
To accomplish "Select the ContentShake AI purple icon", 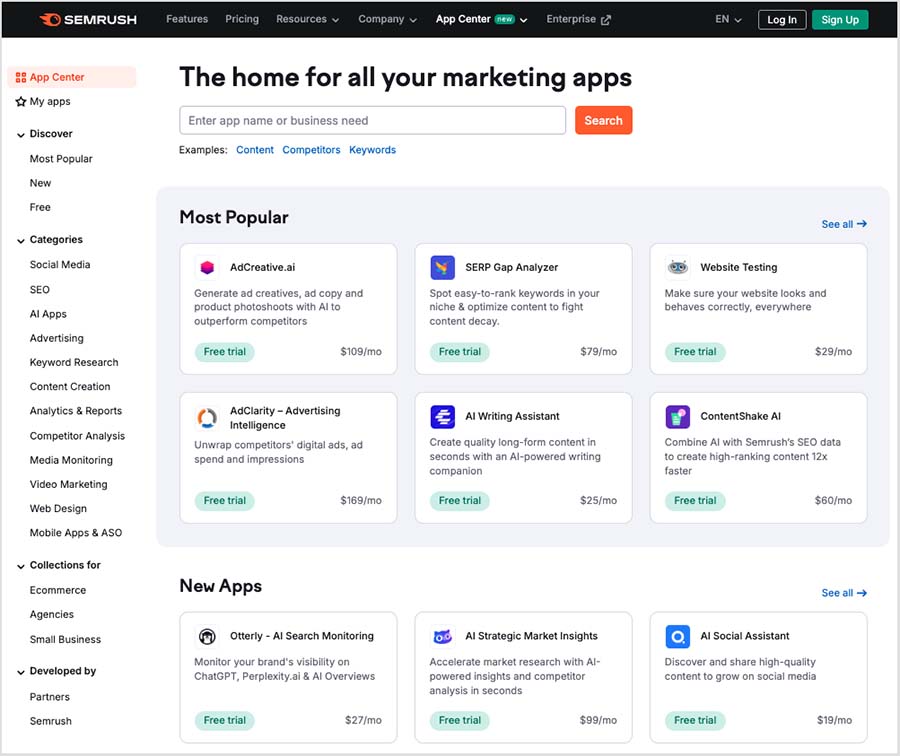I will click(x=677, y=417).
